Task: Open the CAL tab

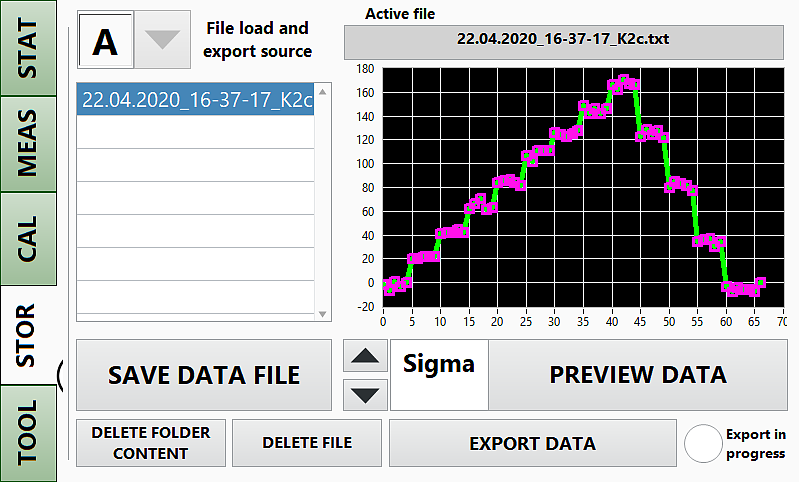Action: 28,238
